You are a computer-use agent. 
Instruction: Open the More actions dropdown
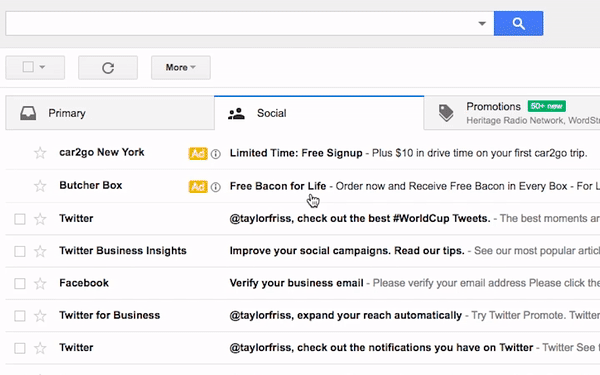(x=181, y=68)
